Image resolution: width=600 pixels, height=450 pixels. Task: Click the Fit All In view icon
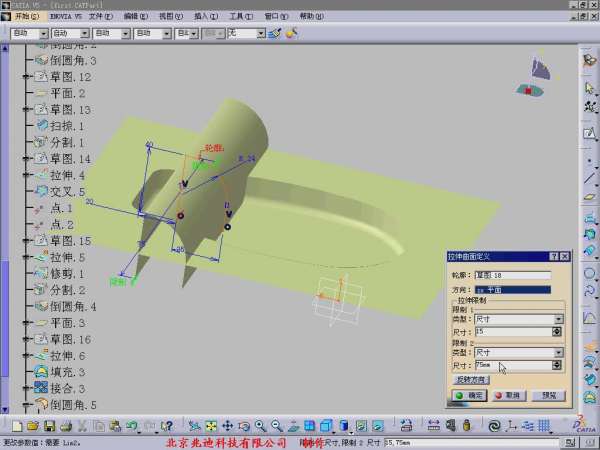tap(211, 426)
